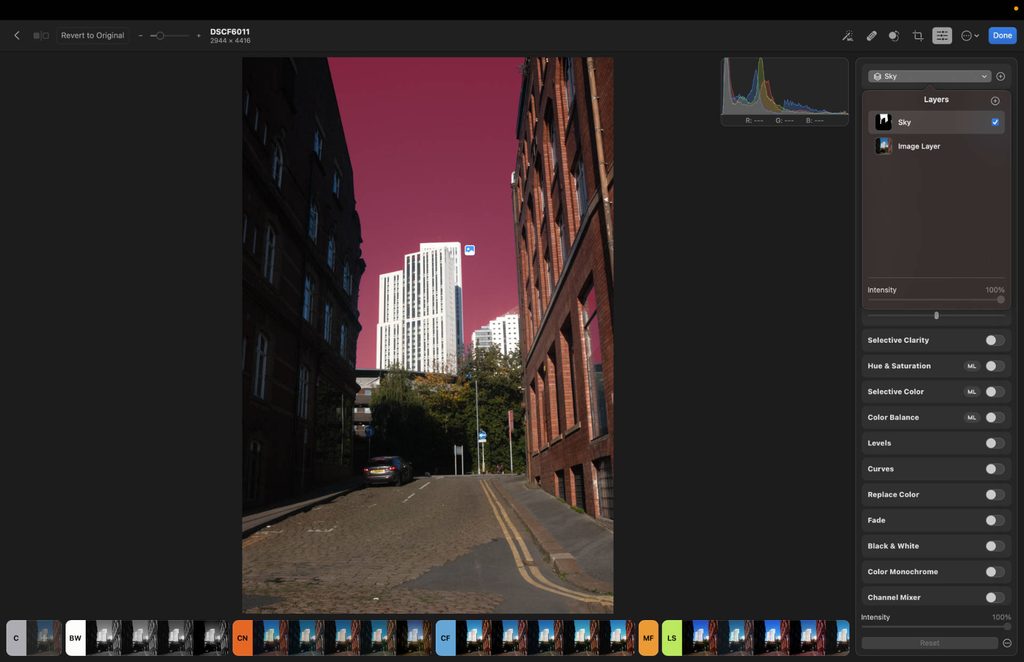The width and height of the screenshot is (1024, 662).
Task: Toggle Selective Clarity switch on
Action: [x=995, y=340]
